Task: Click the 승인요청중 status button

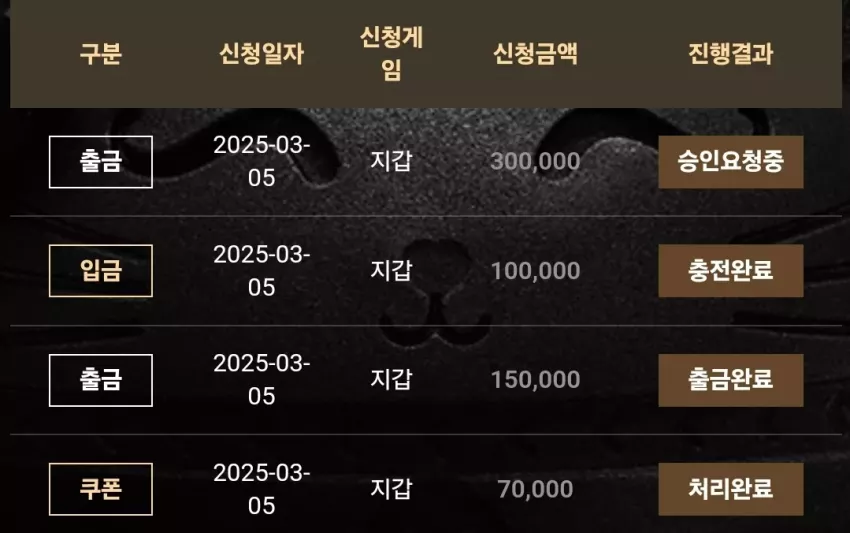Action: point(731,162)
